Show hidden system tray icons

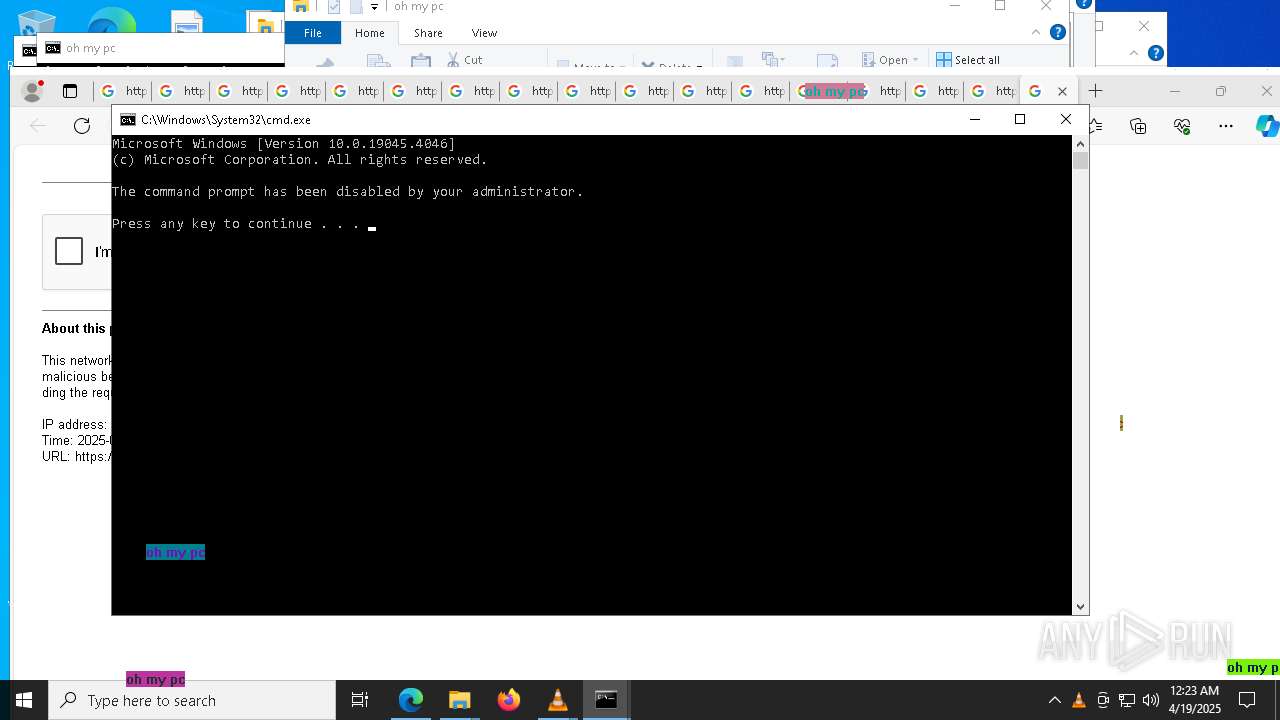coord(1054,700)
